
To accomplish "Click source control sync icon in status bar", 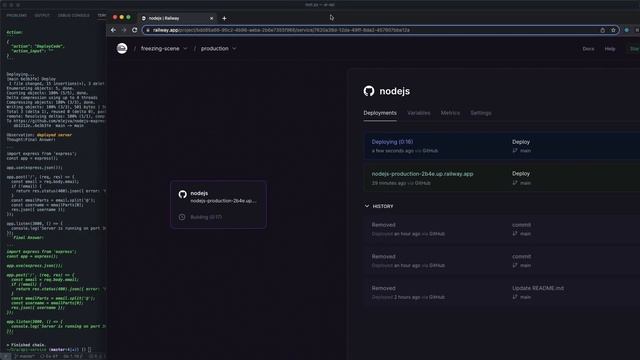I will 42,356.
